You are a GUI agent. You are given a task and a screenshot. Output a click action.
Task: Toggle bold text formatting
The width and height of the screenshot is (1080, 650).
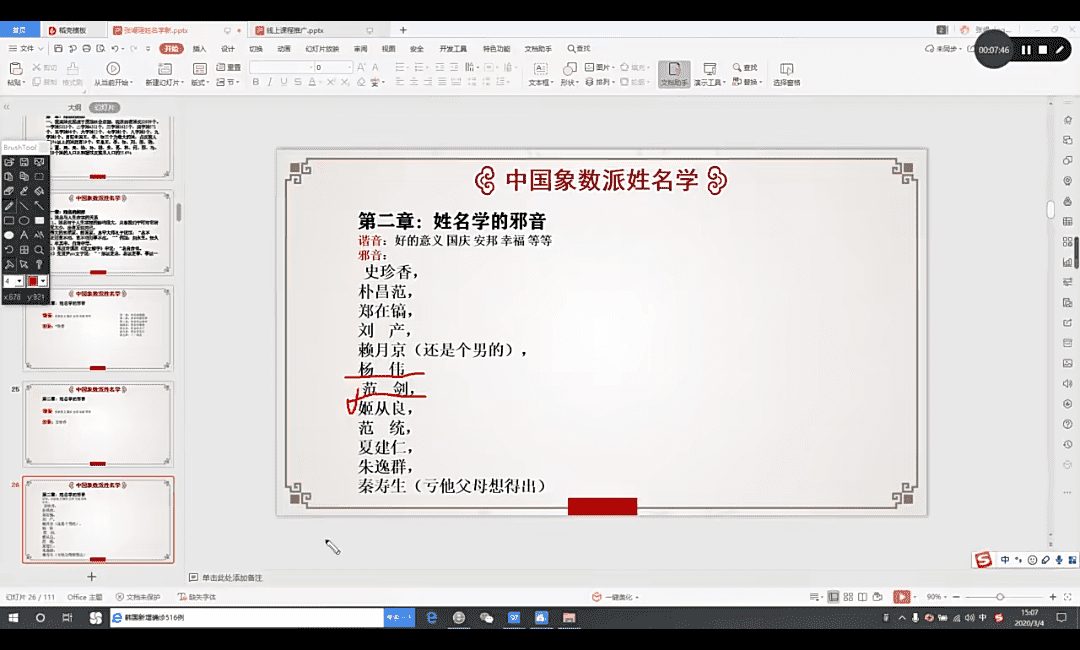256,82
